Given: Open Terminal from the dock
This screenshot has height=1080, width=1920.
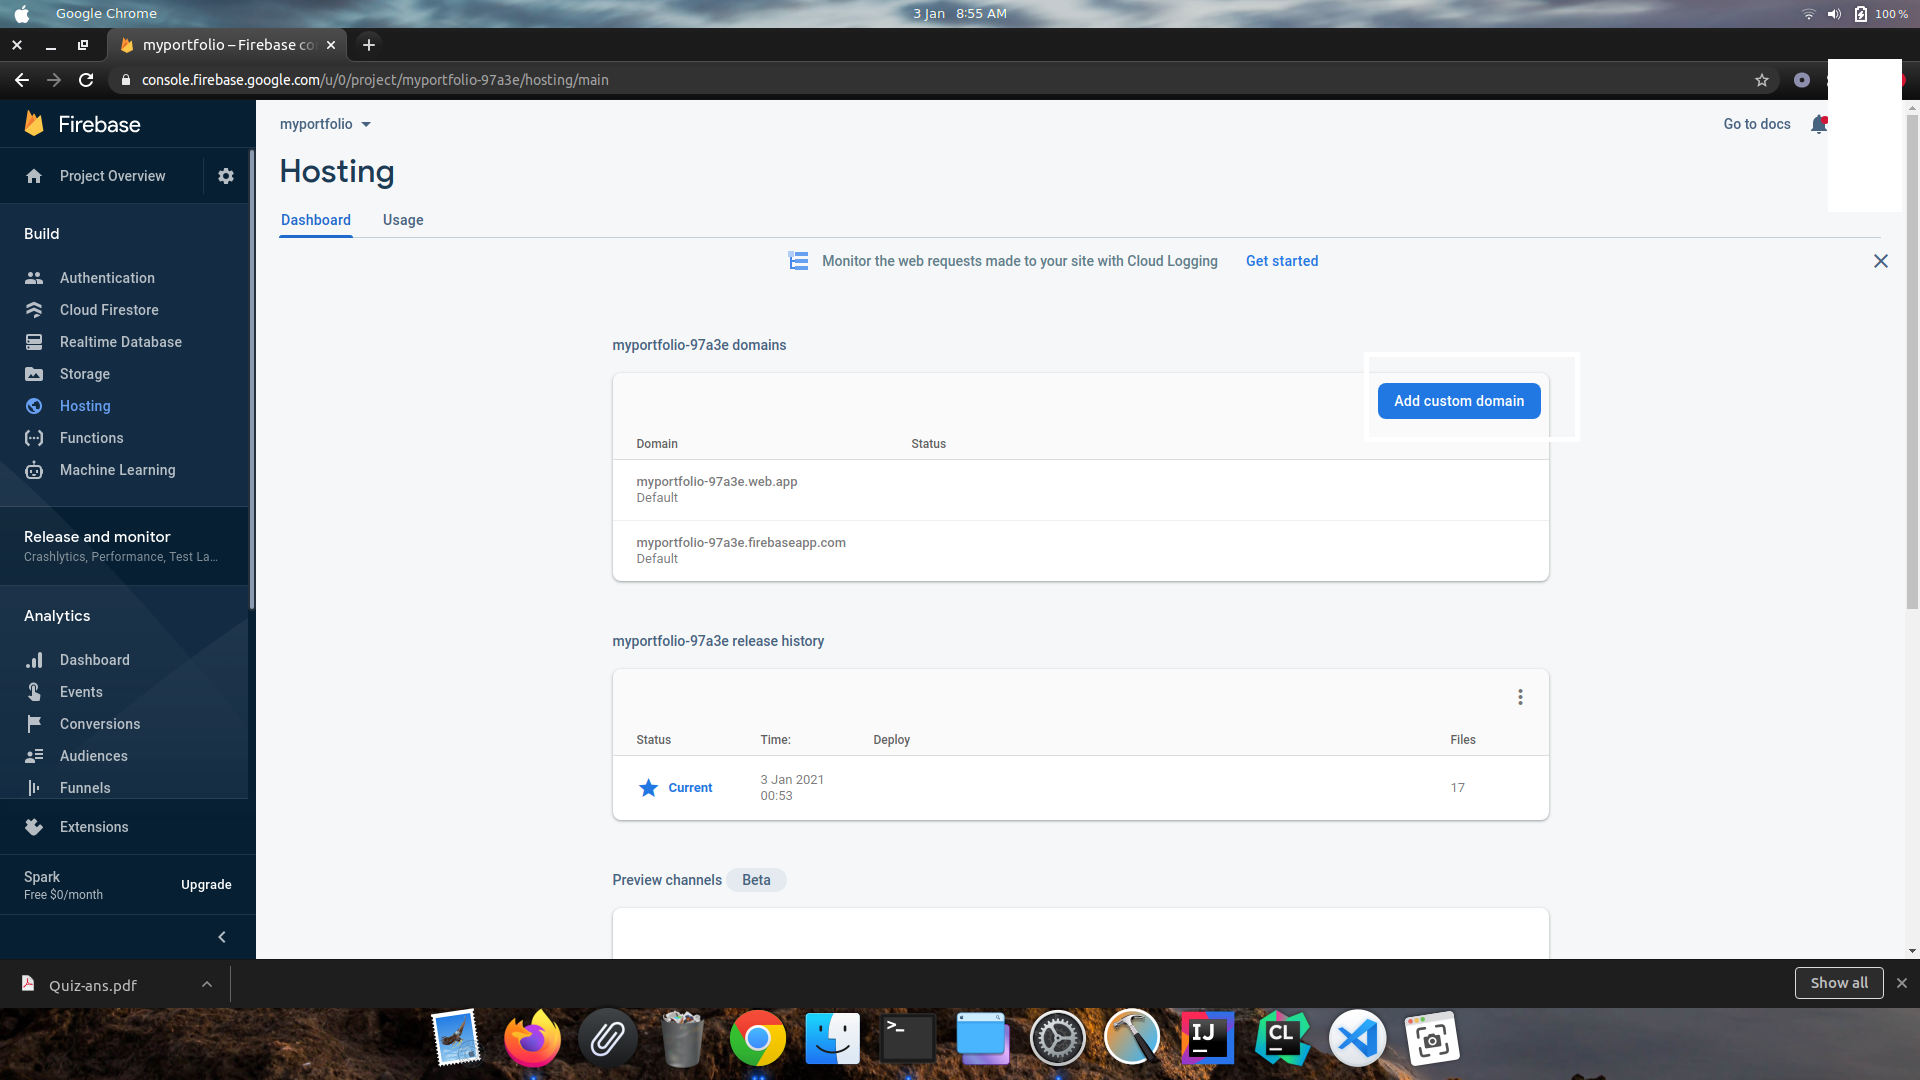Looking at the screenshot, I should tap(907, 1038).
